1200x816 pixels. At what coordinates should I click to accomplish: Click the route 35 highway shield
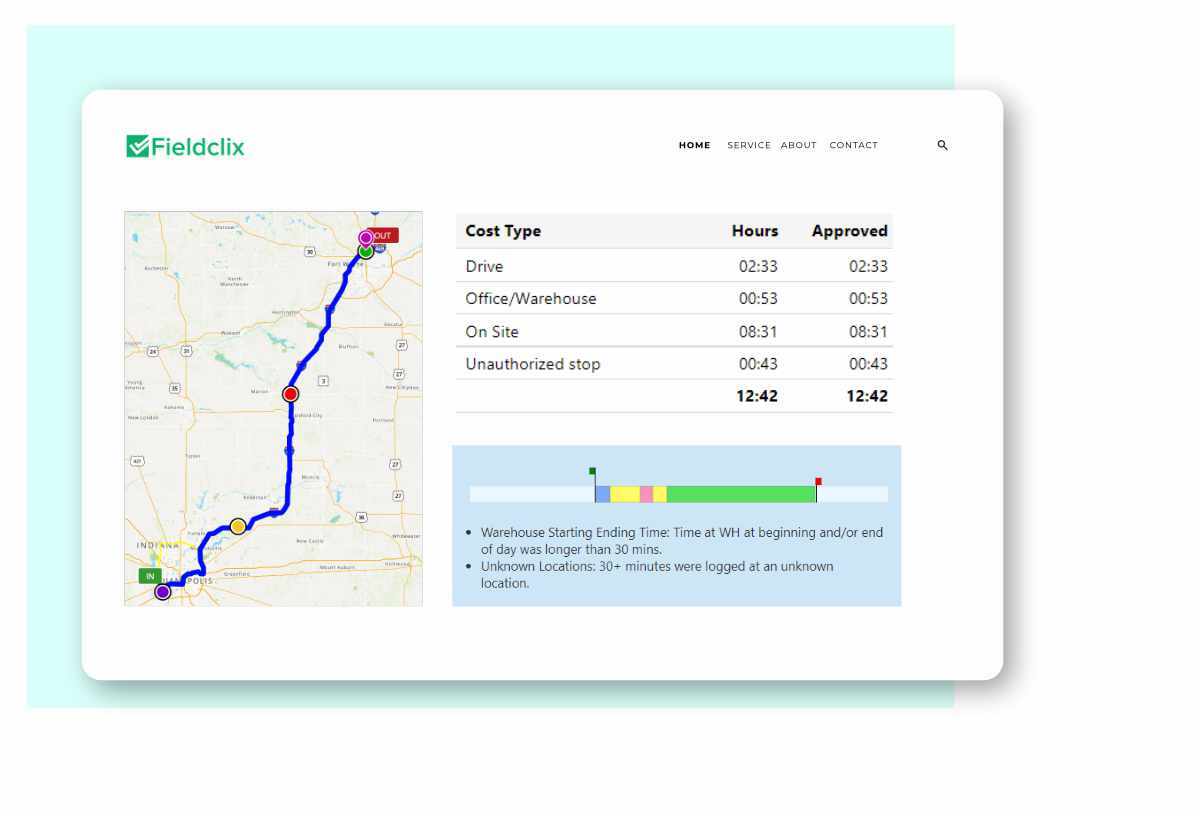pos(174,388)
